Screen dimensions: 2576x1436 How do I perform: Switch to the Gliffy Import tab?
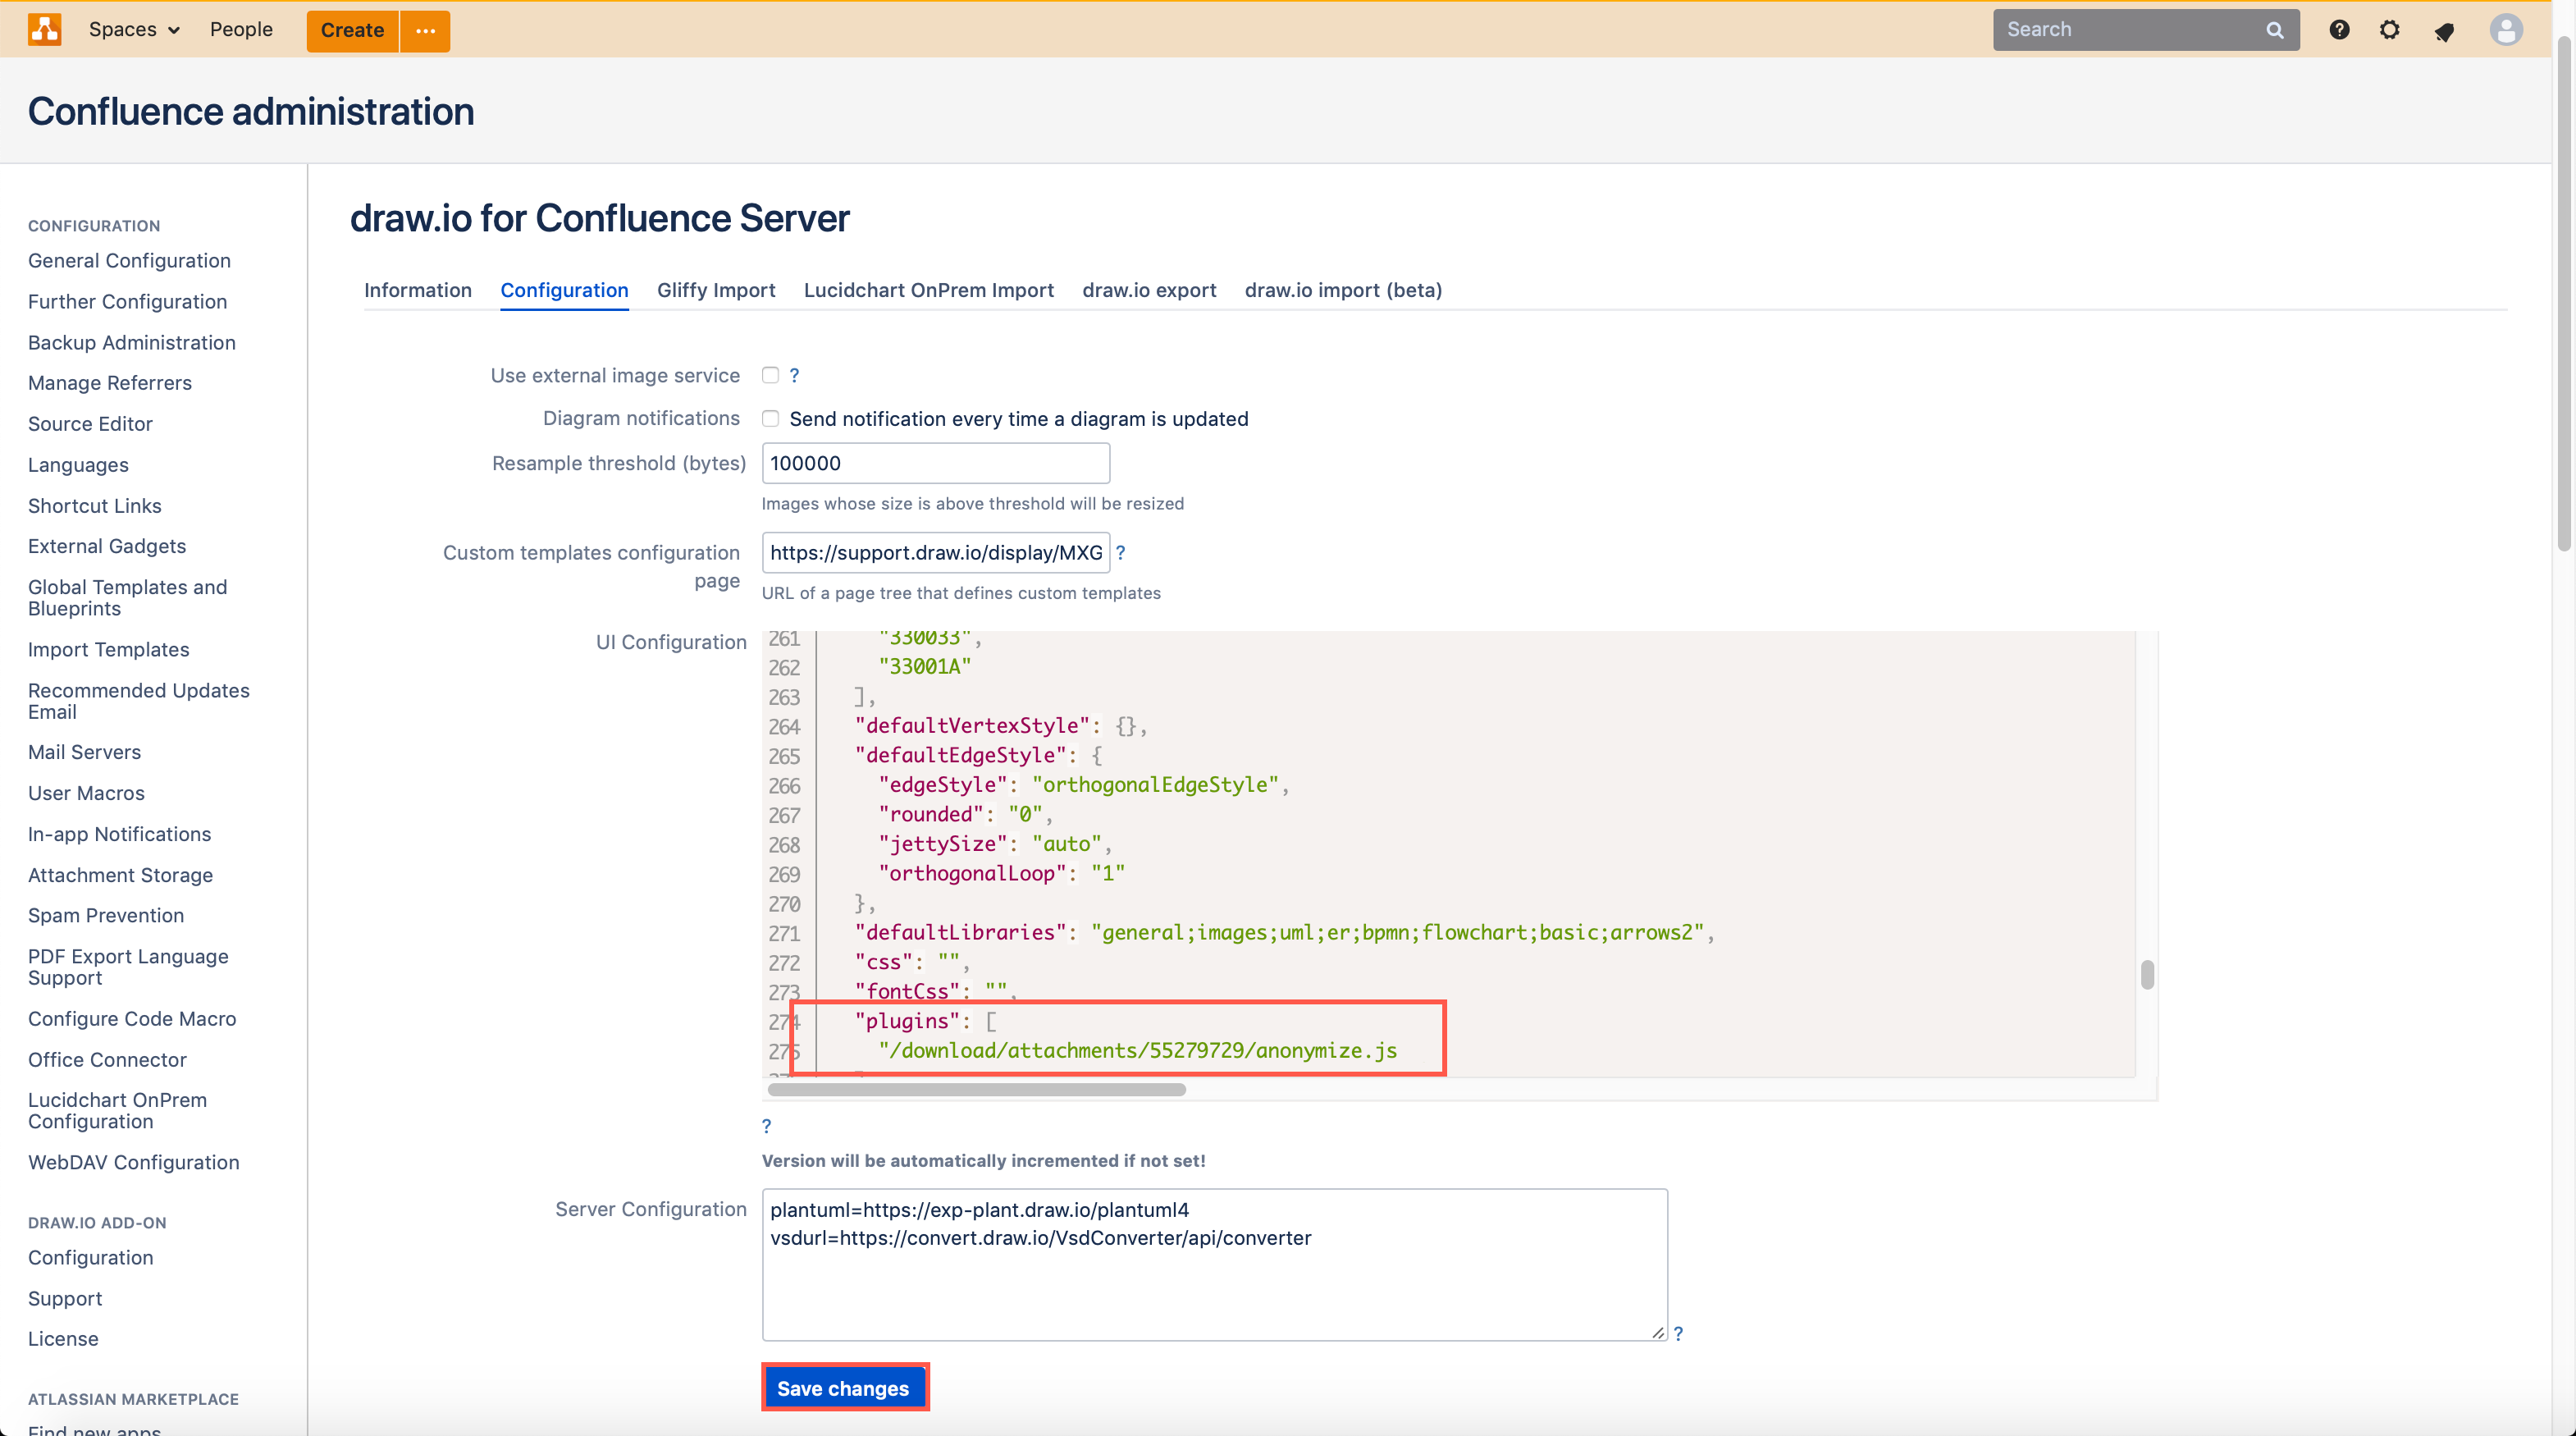716,290
